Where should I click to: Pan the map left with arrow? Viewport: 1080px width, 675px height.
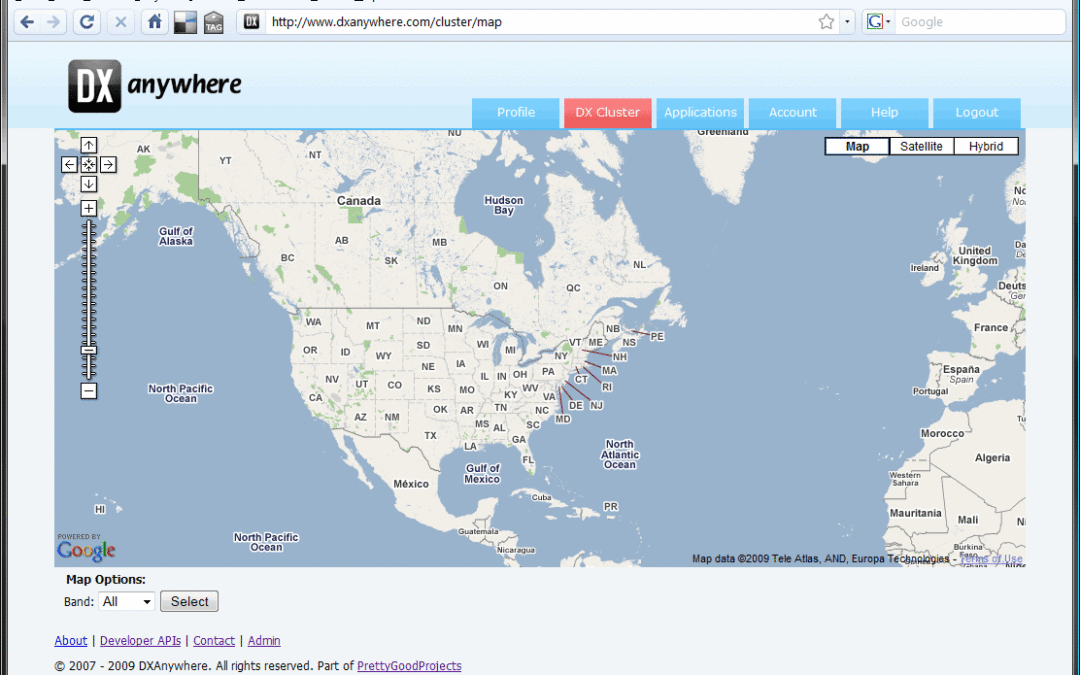coord(69,165)
